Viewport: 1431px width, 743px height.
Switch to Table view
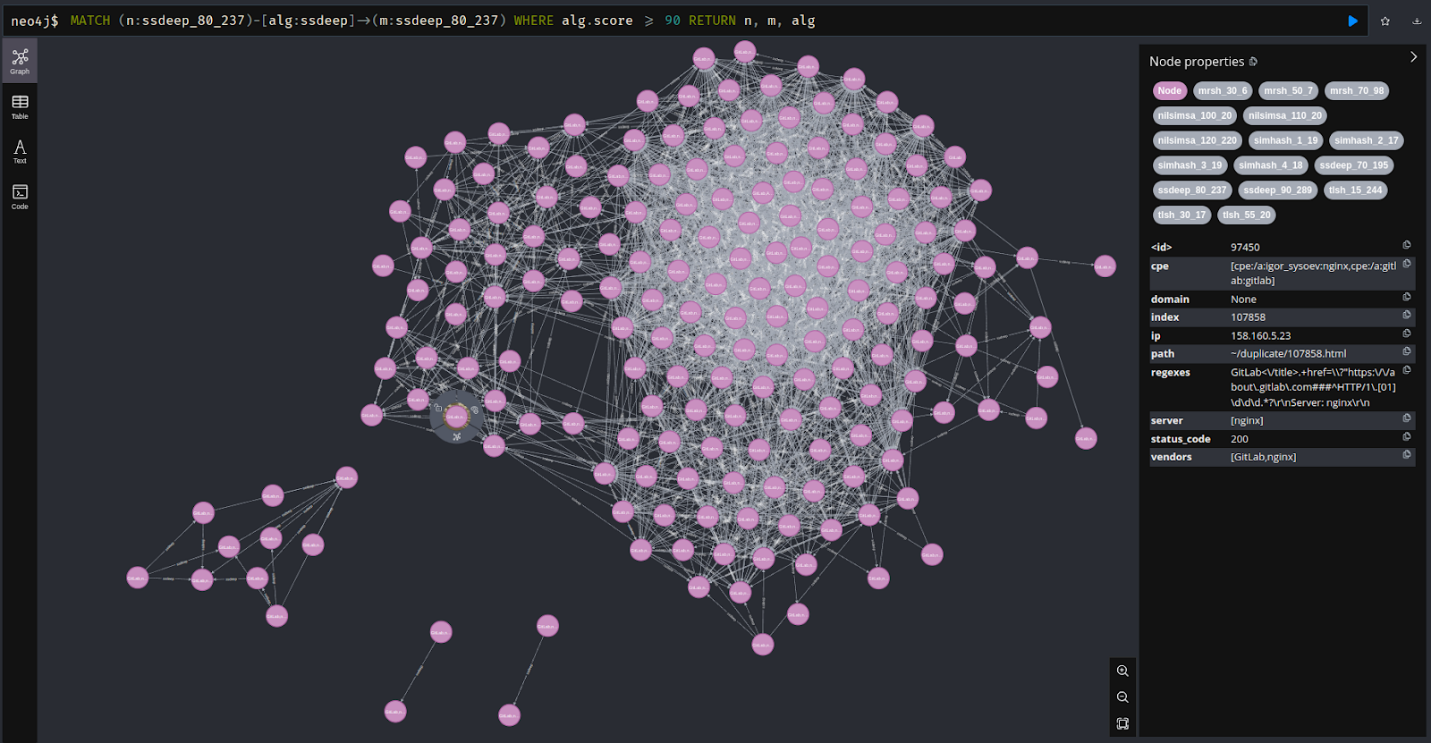(x=20, y=106)
